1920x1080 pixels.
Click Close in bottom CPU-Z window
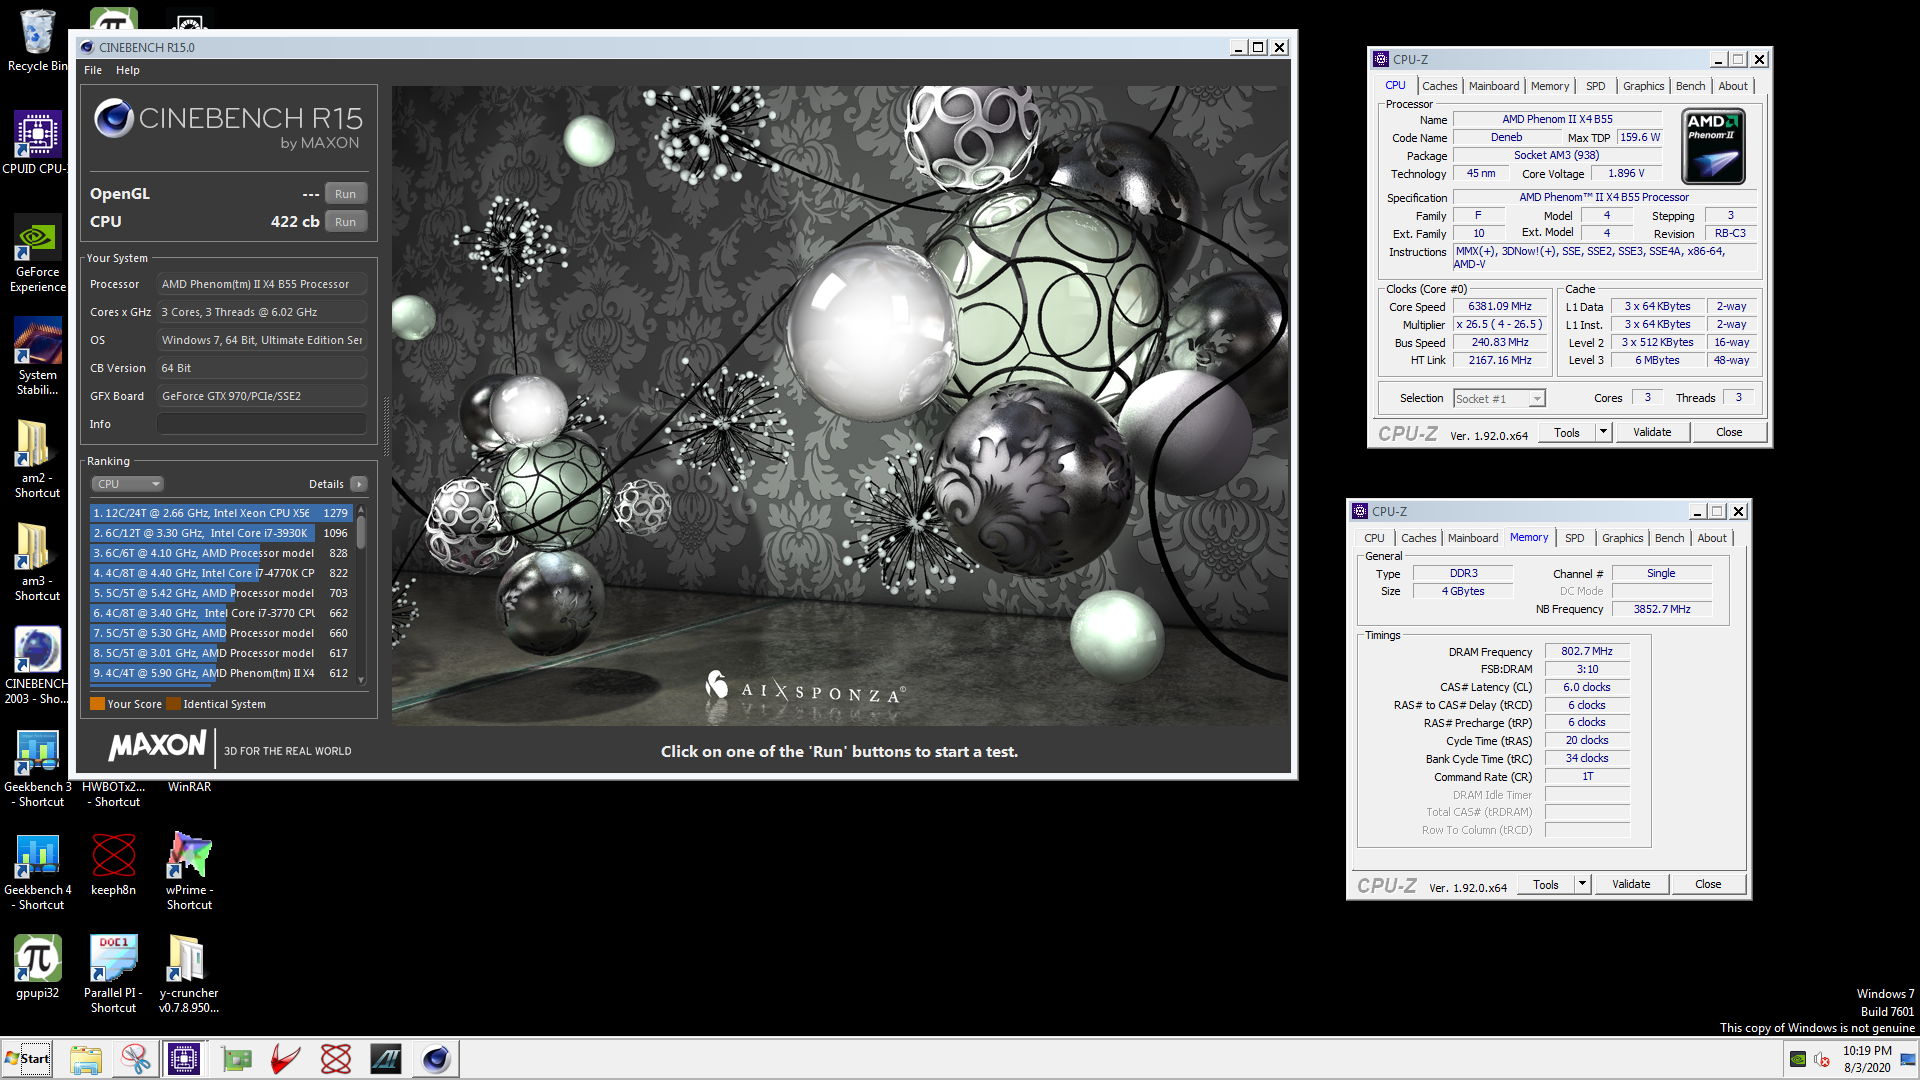[x=1708, y=885]
